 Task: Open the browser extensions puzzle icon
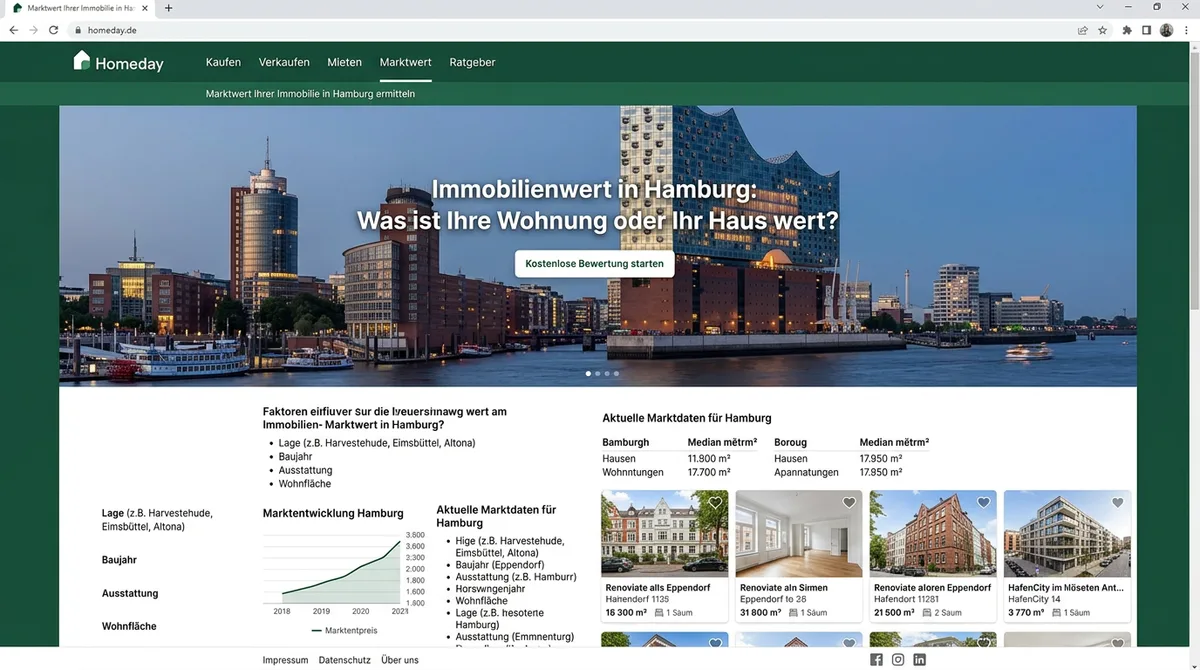coord(1127,30)
